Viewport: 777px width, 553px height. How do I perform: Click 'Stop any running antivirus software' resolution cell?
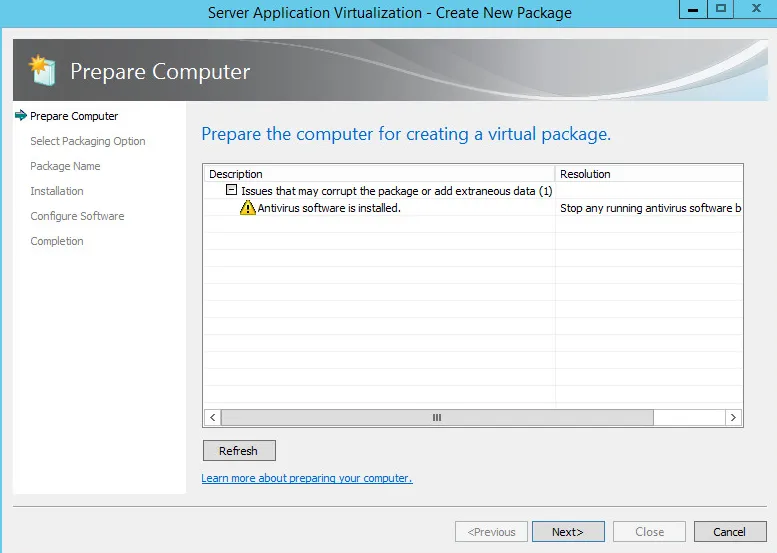click(649, 208)
